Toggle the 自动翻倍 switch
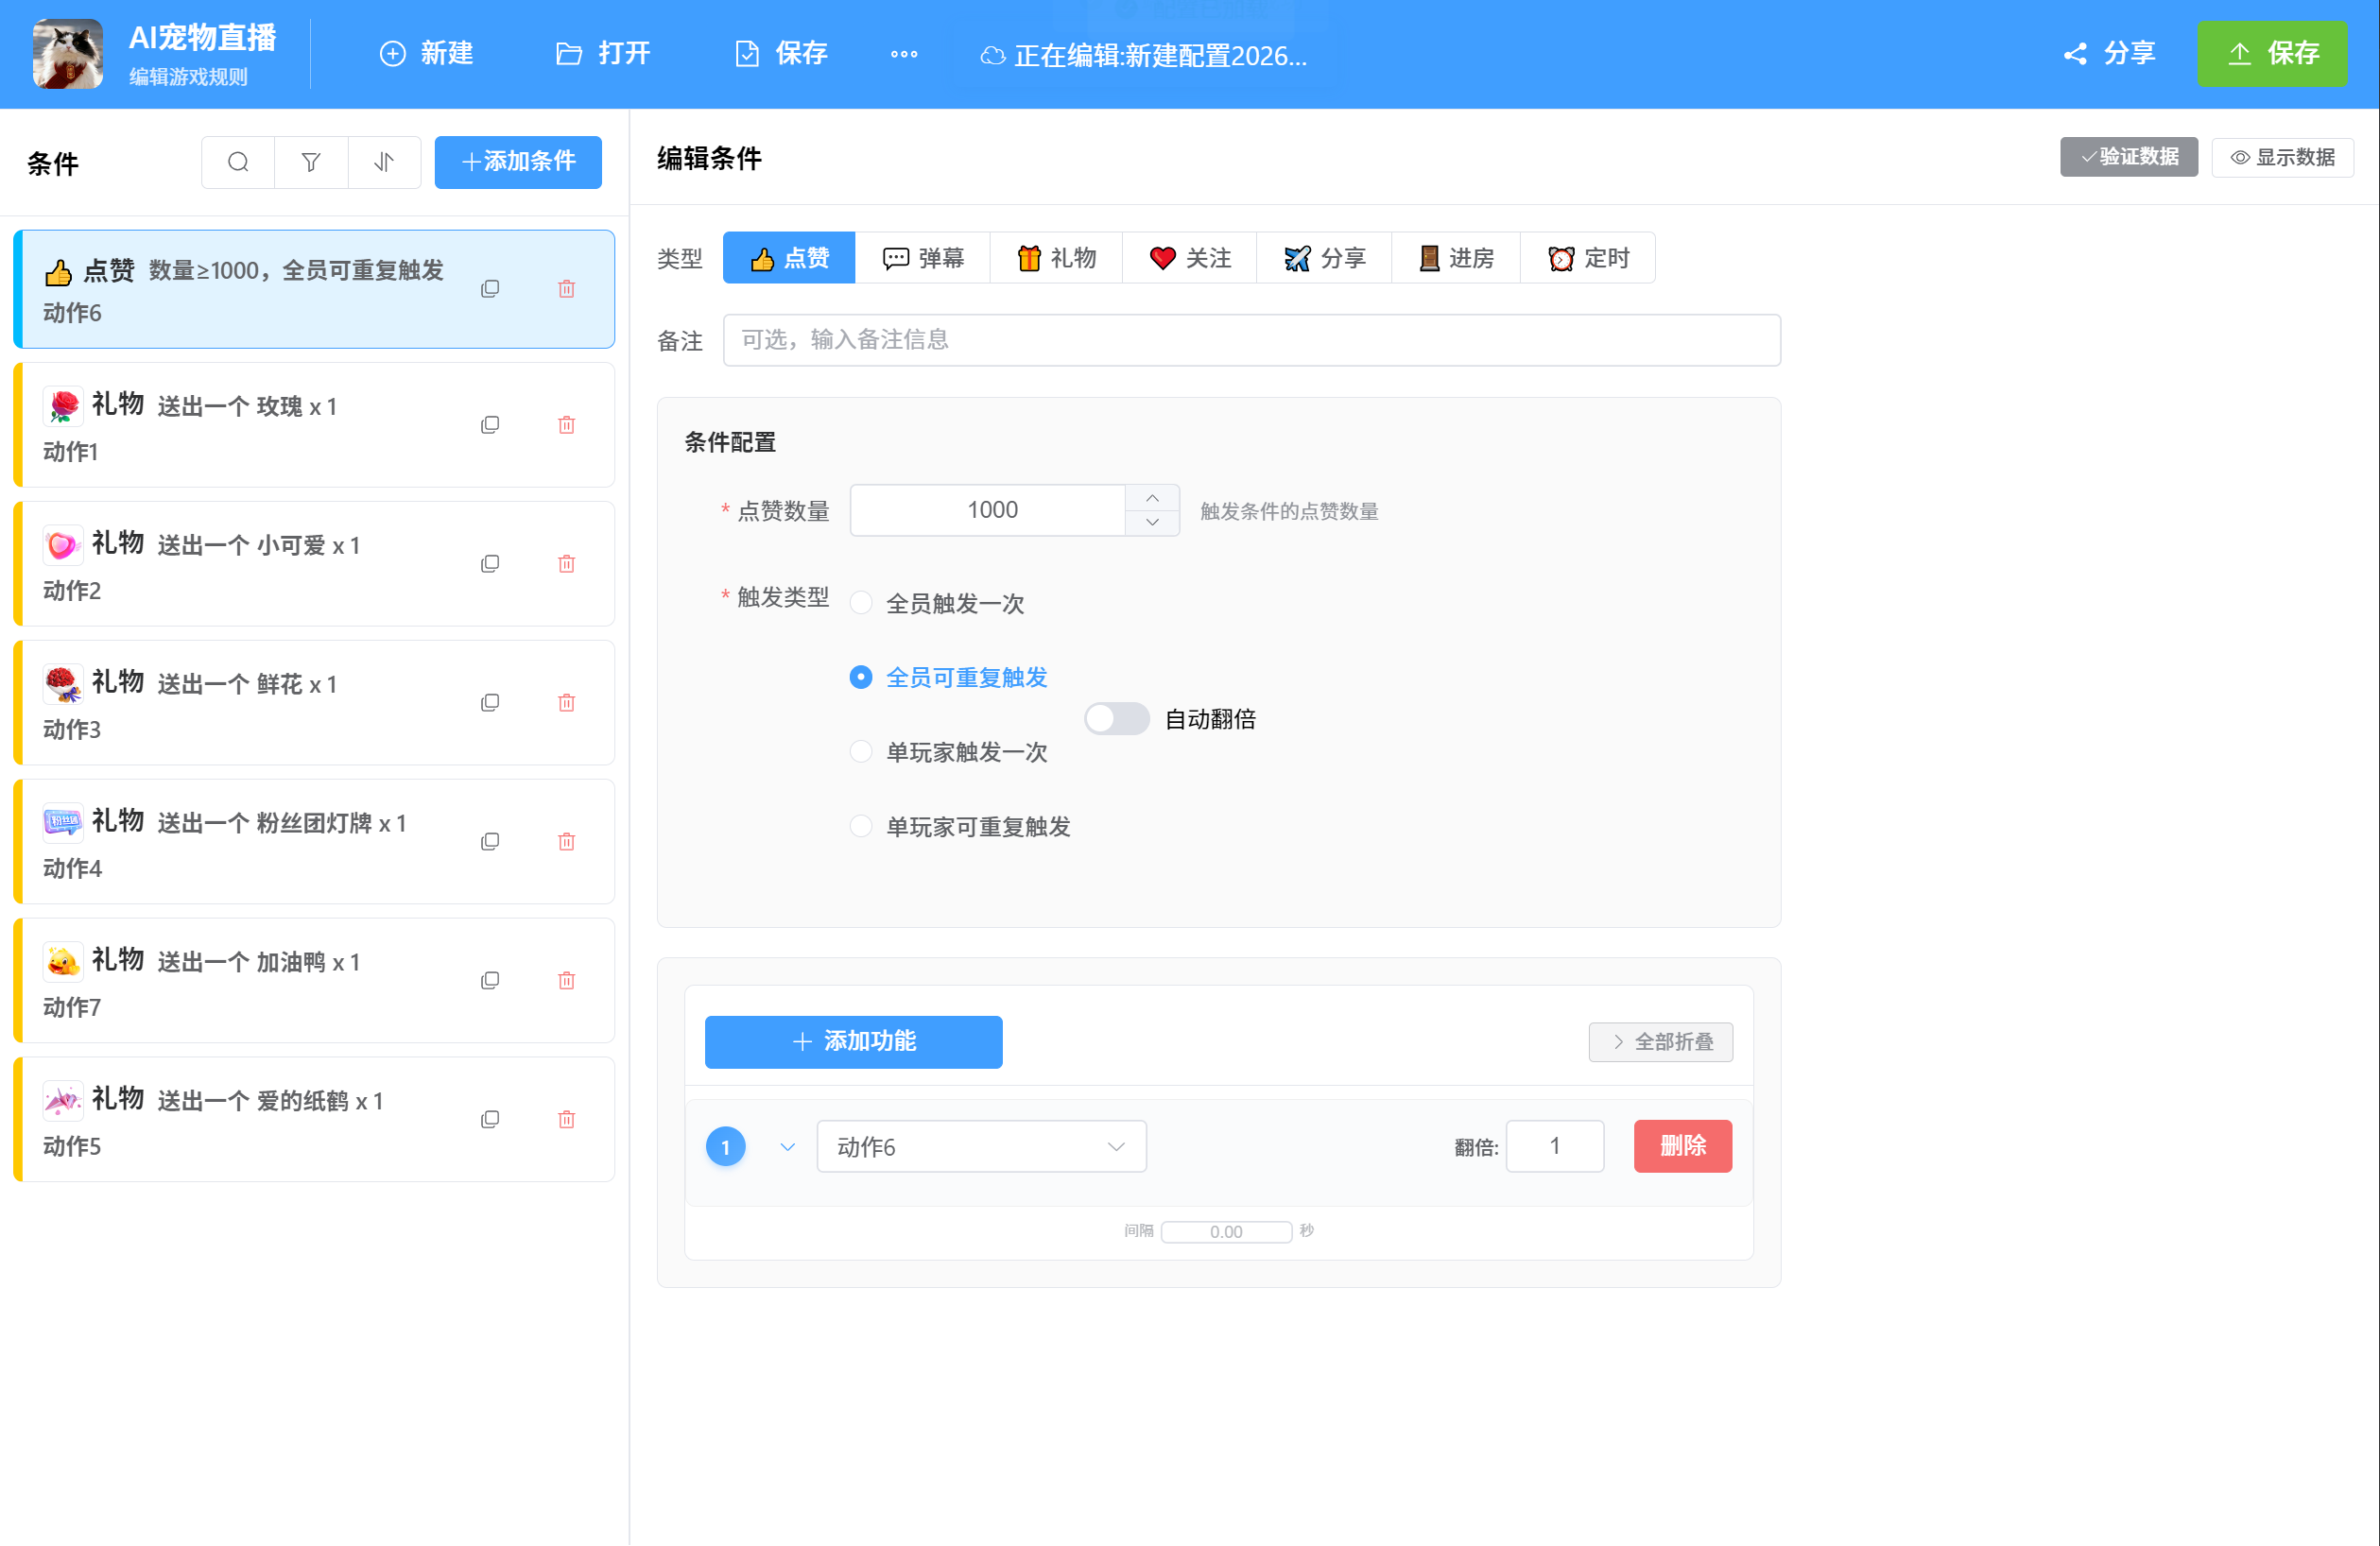Viewport: 2380px width, 1546px height. (x=1116, y=719)
